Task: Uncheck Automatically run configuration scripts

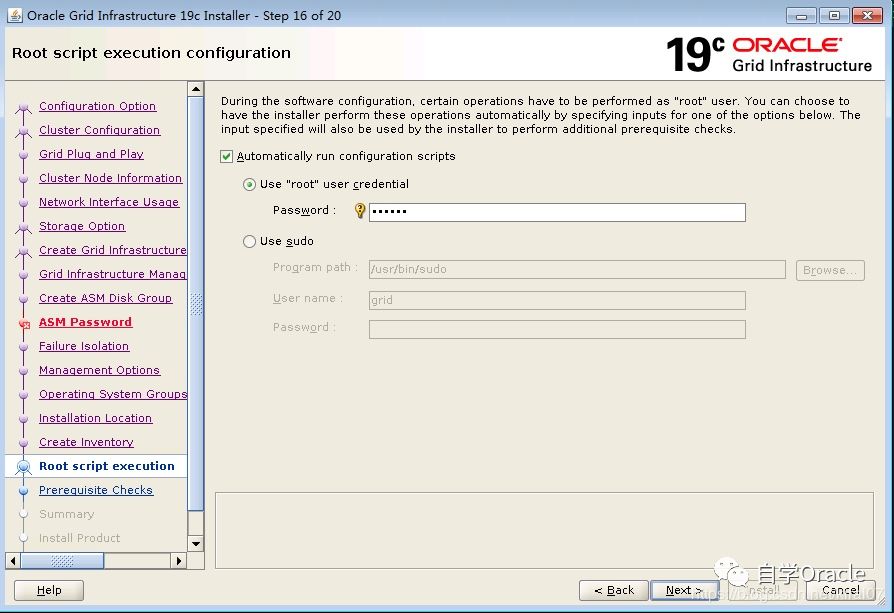Action: [x=227, y=157]
